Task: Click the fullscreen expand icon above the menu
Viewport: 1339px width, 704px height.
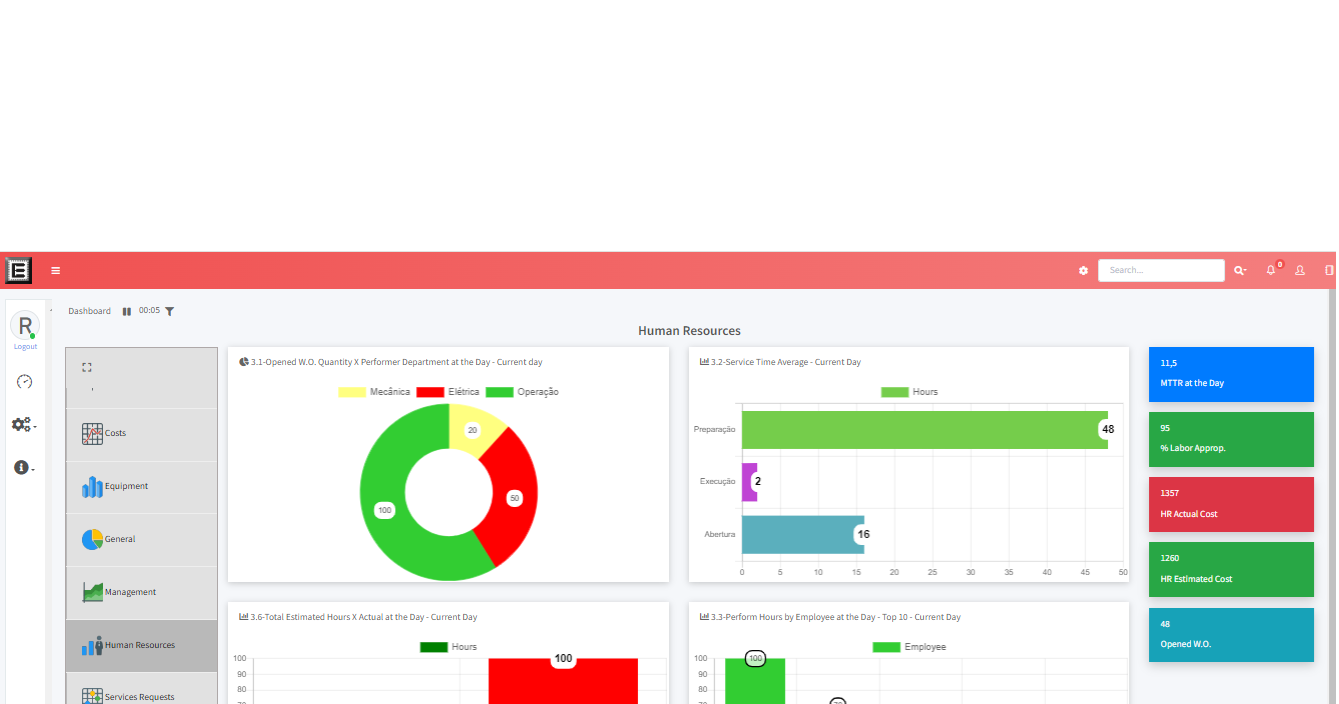Action: click(88, 367)
